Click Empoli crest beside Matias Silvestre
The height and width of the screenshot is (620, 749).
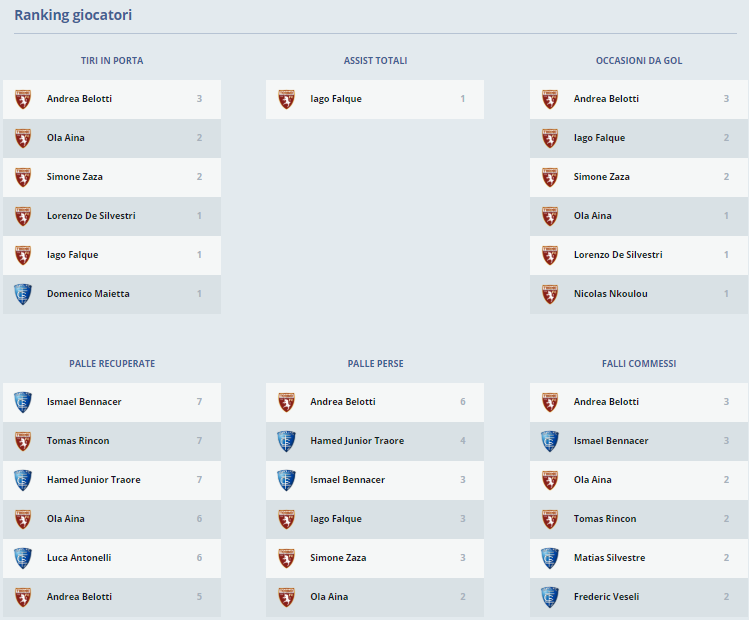click(x=550, y=558)
